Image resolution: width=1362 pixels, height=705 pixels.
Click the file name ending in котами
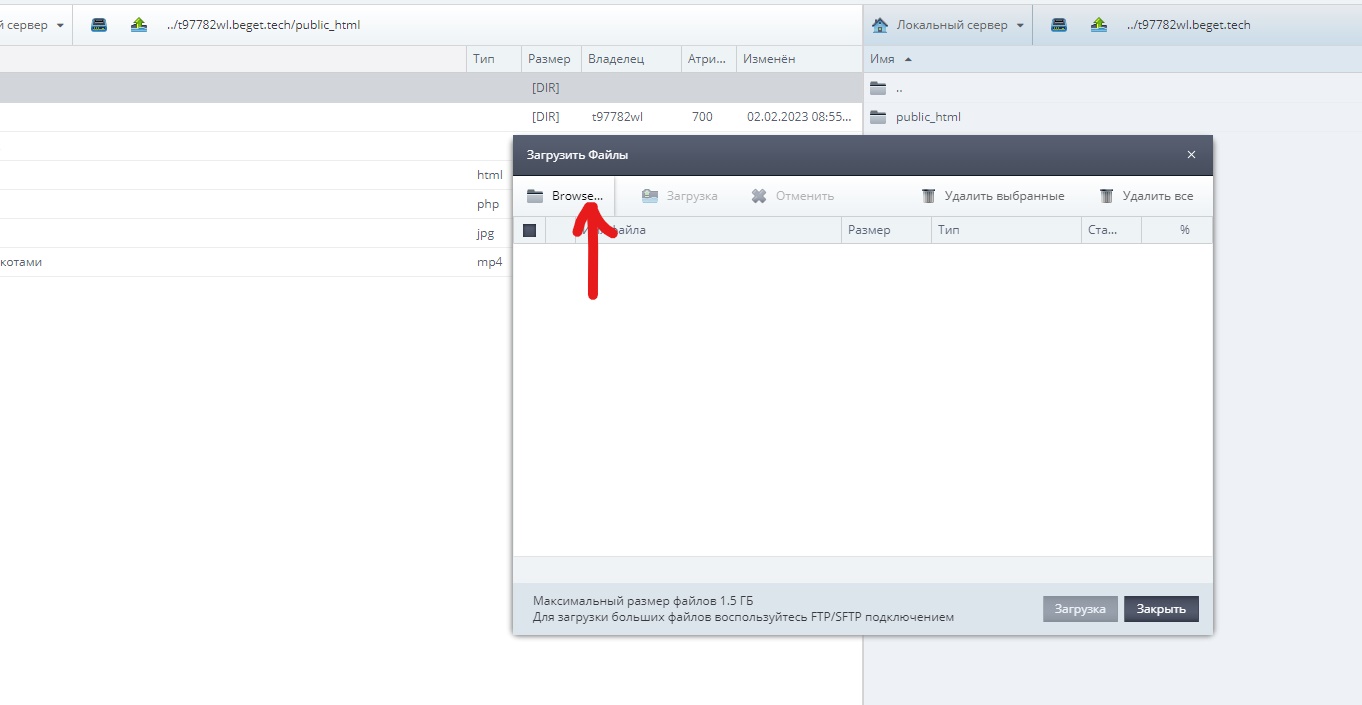(x=21, y=262)
